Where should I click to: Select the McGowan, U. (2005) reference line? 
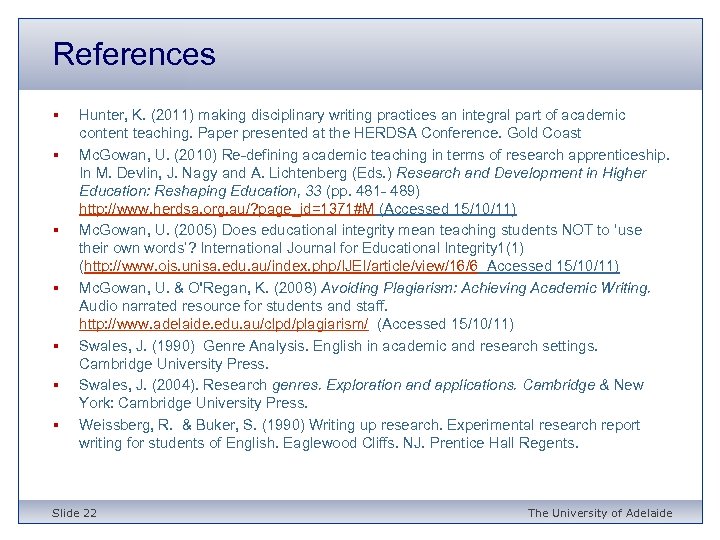pos(360,230)
